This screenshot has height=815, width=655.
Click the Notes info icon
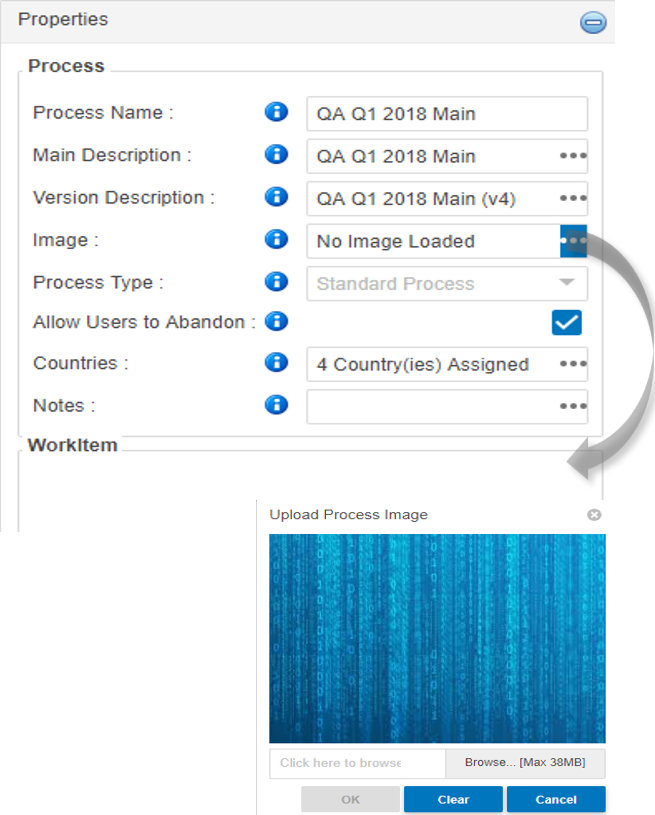point(276,404)
